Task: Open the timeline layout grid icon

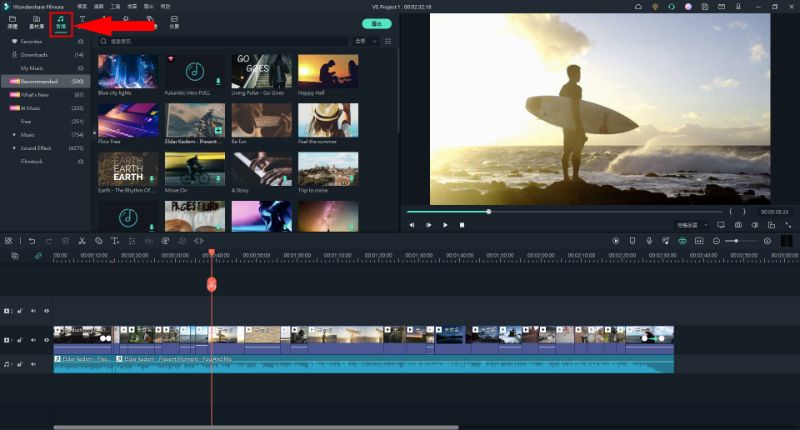Action: (x=8, y=241)
